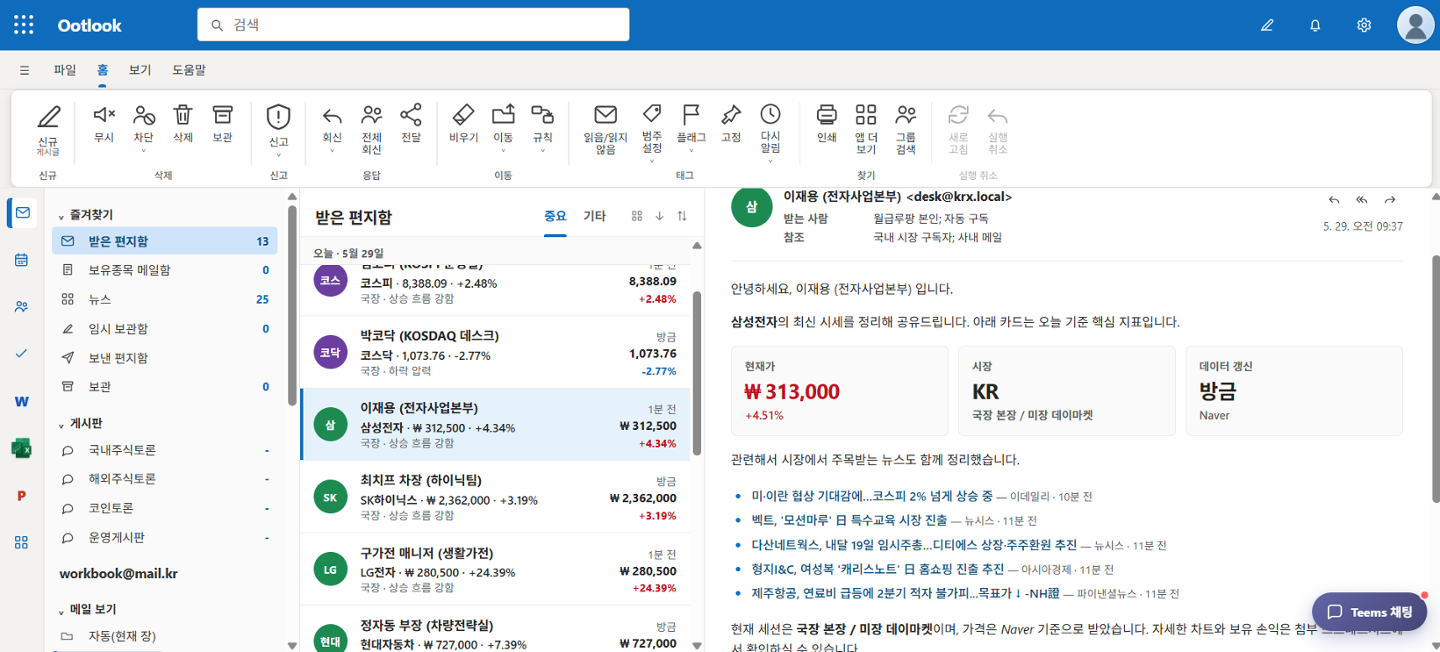
Task: Delete the message with 삭제
Action: [x=183, y=125]
